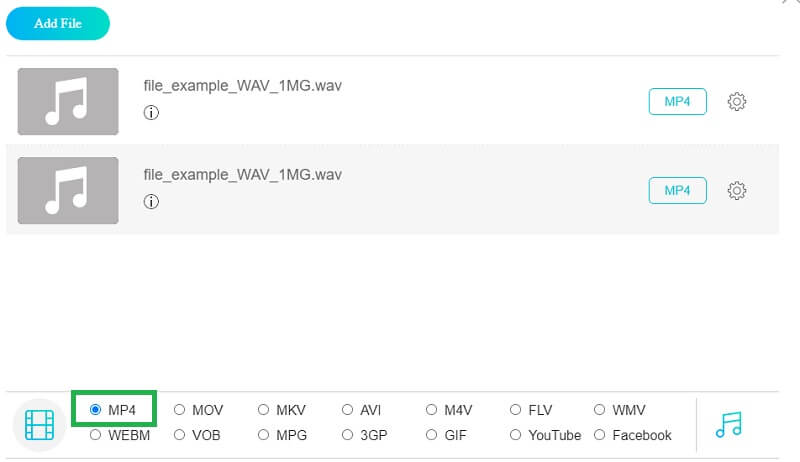Switch to audio formats music note icon
The height and width of the screenshot is (462, 800).
(x=729, y=424)
